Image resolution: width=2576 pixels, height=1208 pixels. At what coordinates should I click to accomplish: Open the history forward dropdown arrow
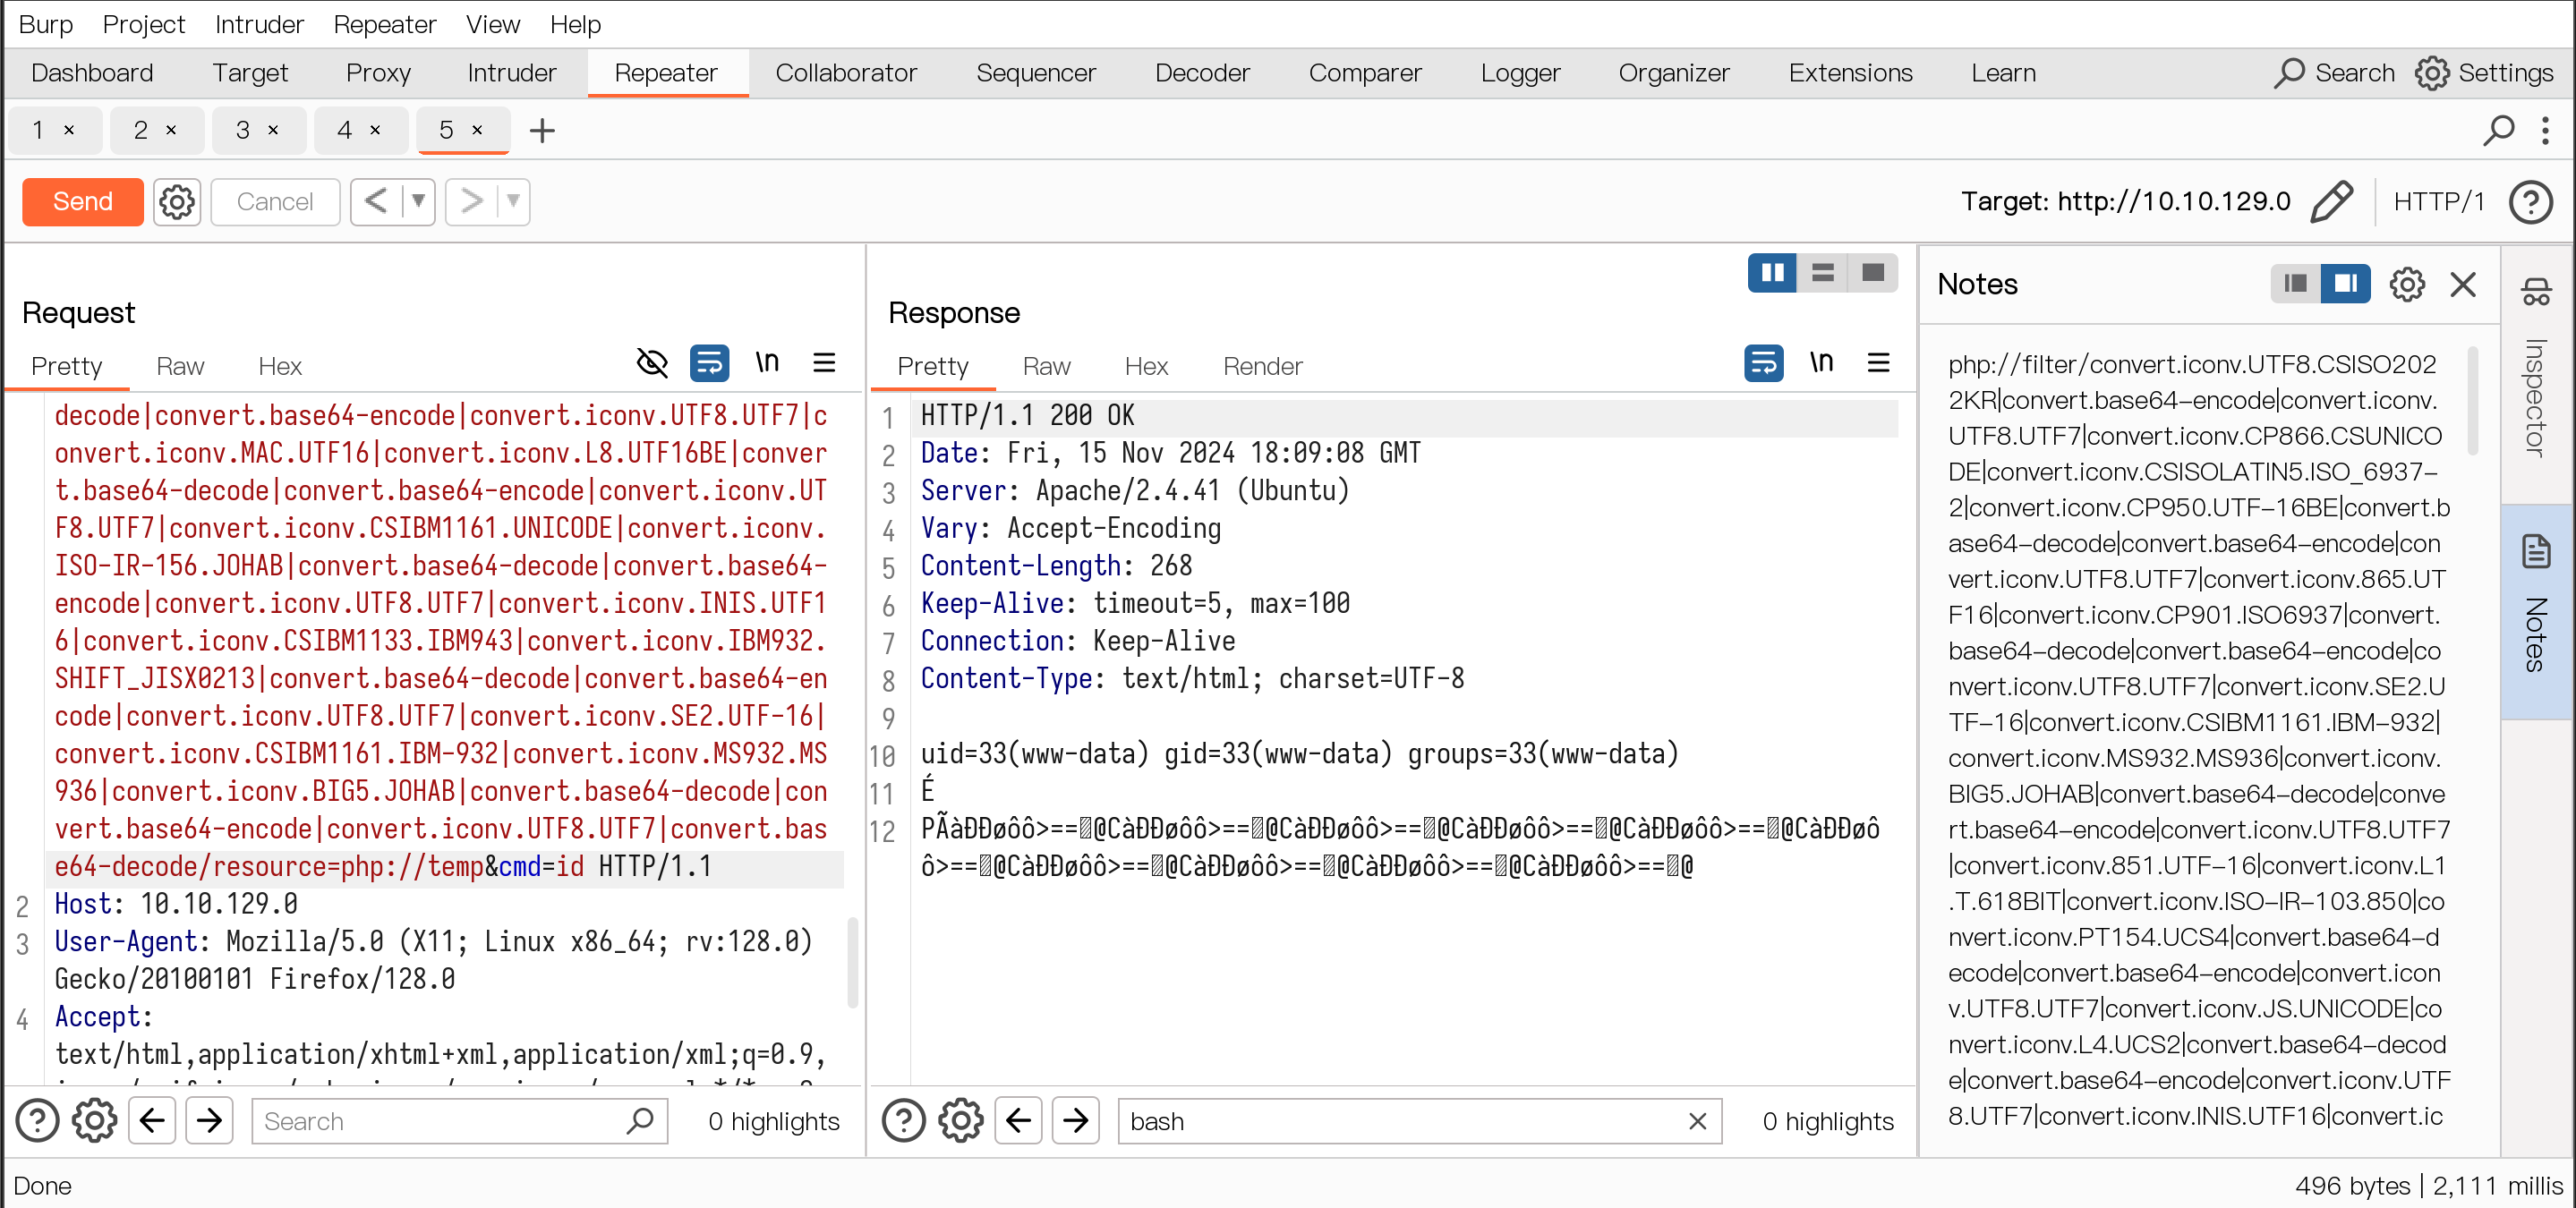tap(514, 202)
